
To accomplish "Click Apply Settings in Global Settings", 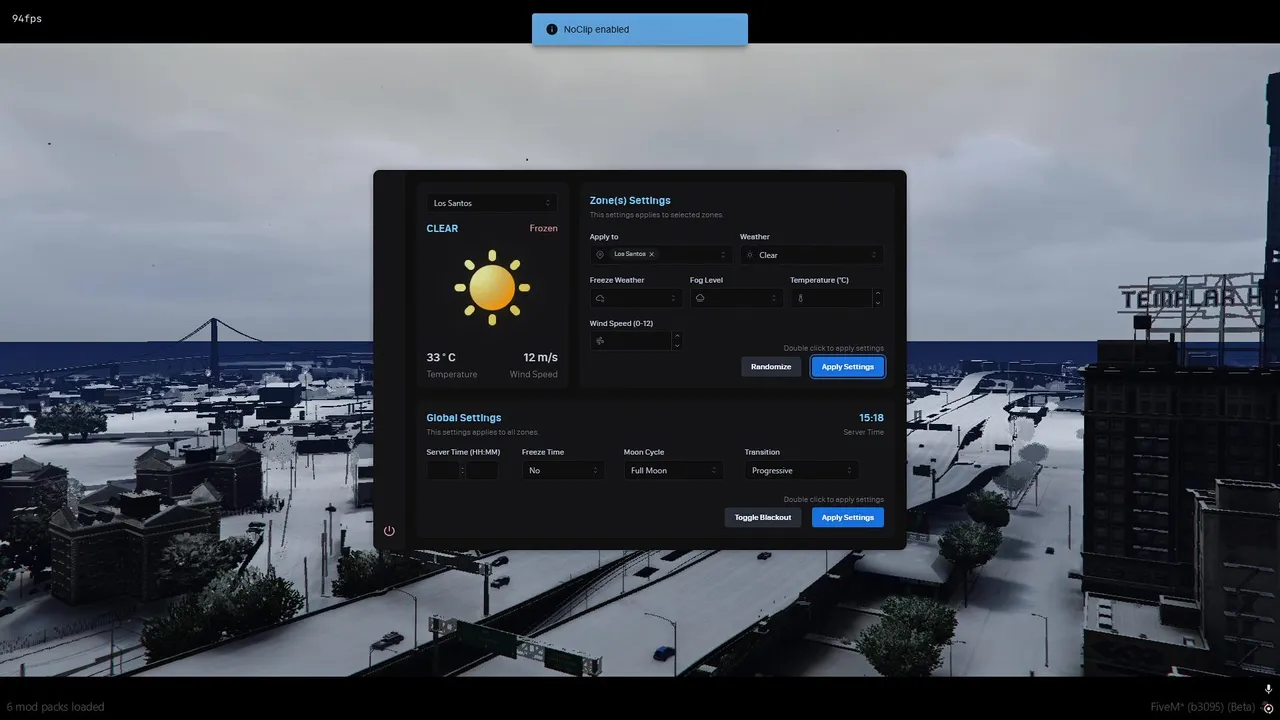I will click(x=848, y=517).
